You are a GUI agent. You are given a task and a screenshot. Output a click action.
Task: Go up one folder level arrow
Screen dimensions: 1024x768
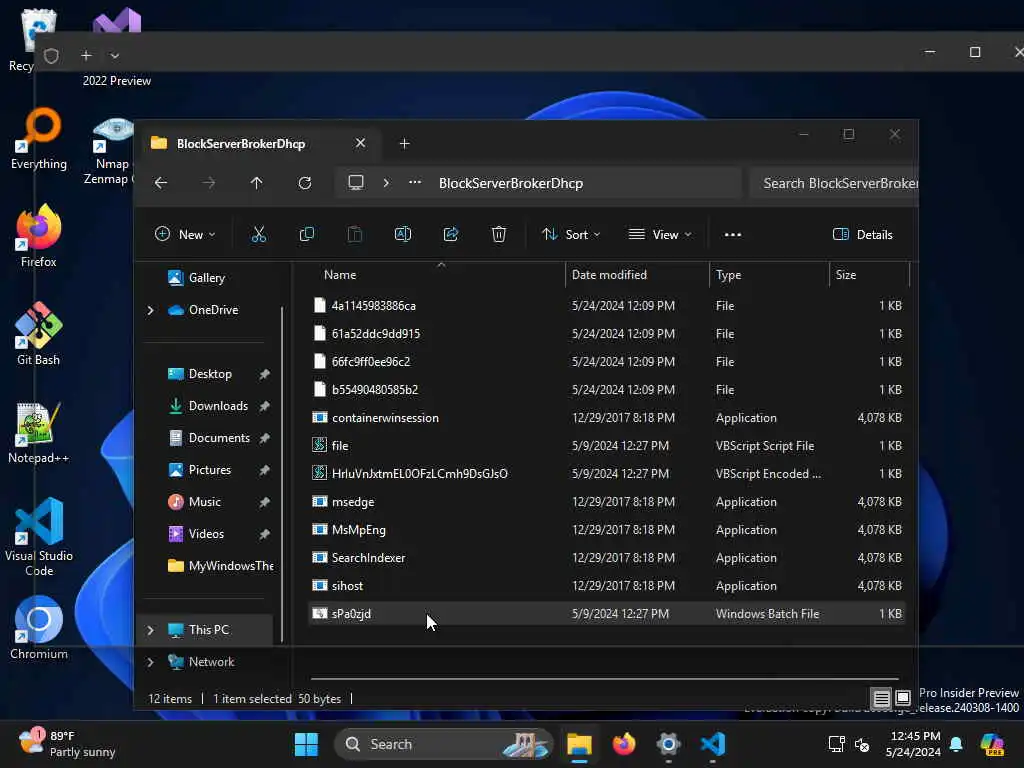[257, 183]
